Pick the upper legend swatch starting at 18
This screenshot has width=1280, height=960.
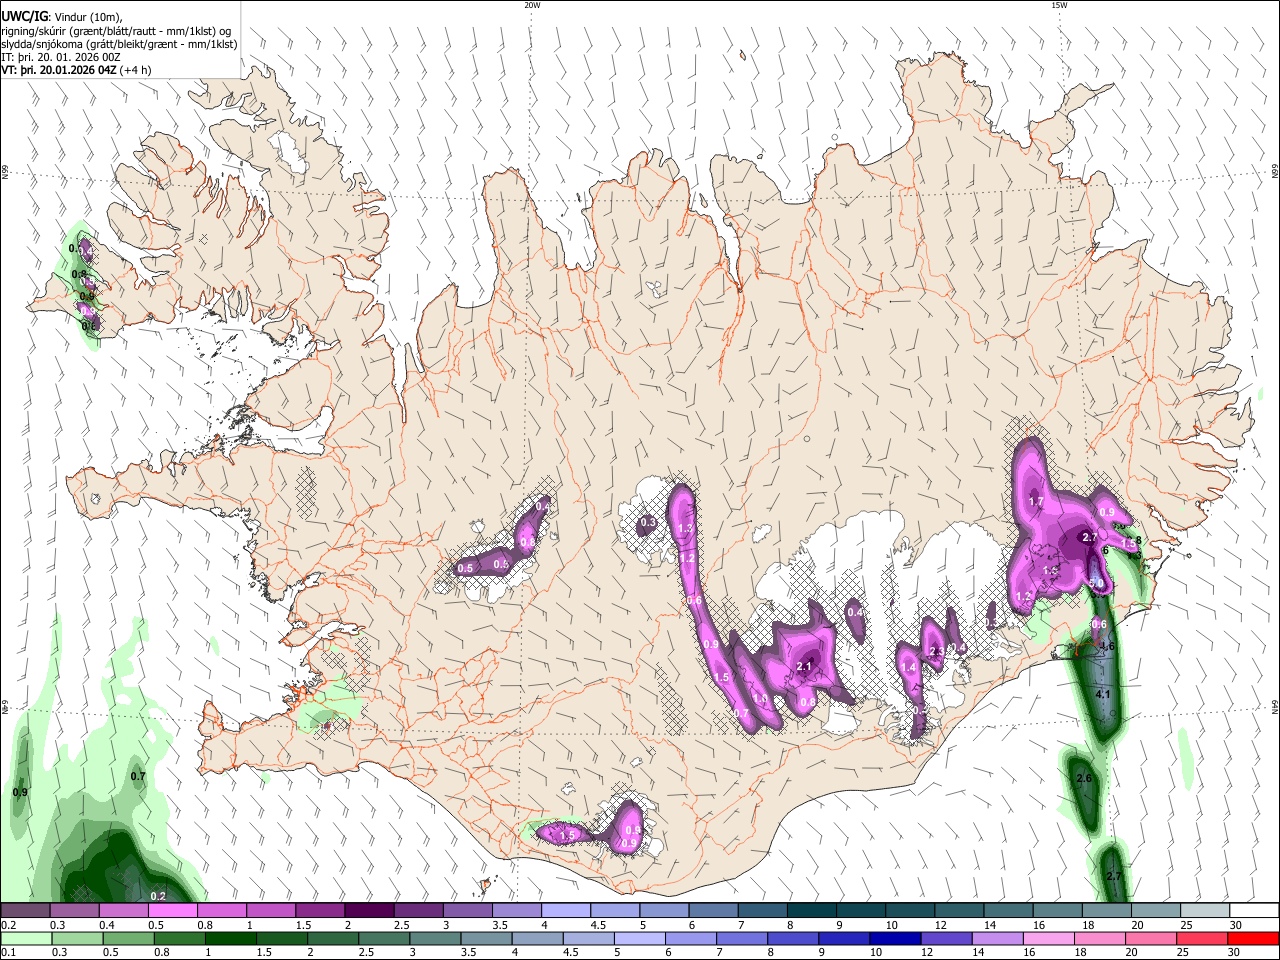click(x=1108, y=911)
